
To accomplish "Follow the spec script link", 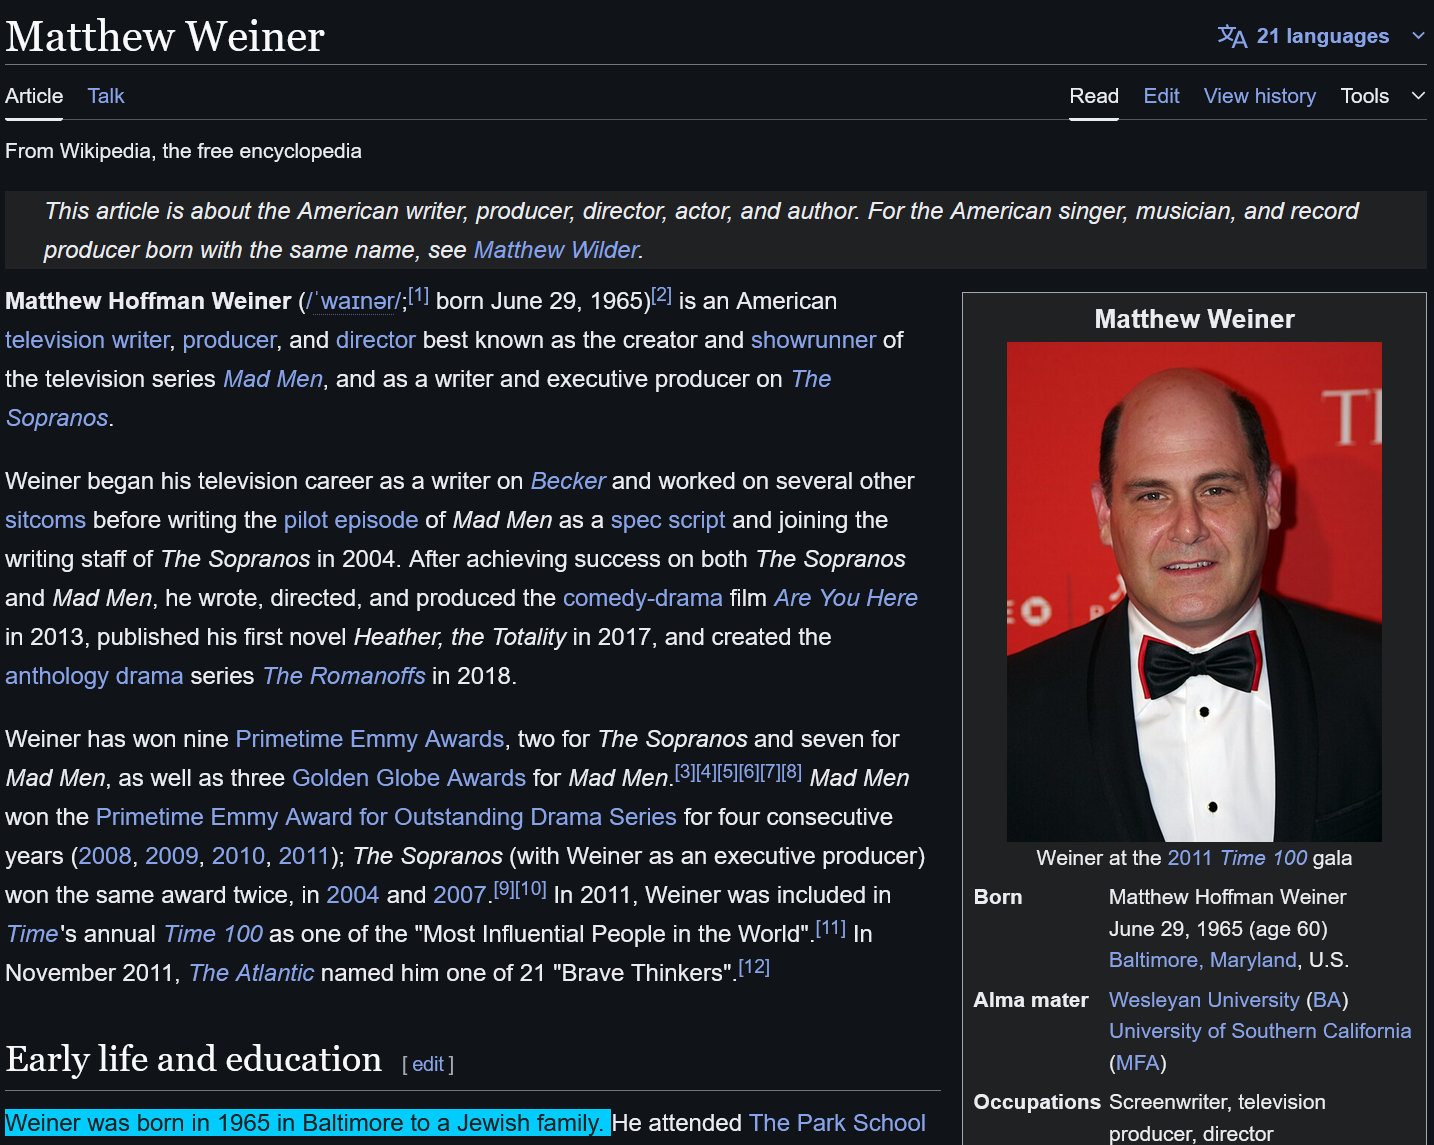I will click(x=668, y=520).
